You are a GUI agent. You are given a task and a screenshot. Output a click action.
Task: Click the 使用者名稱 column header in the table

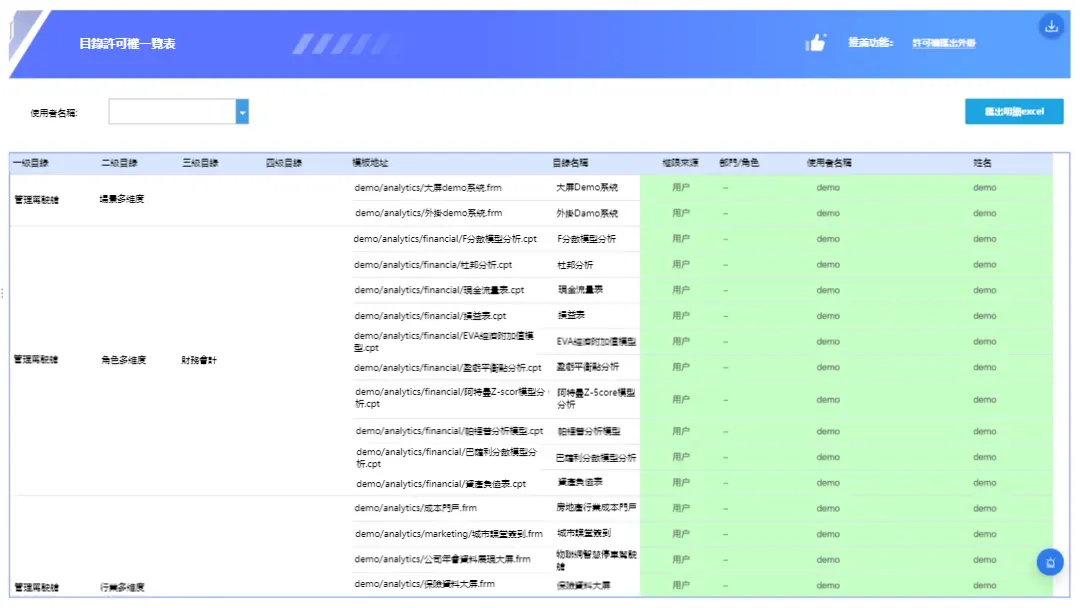coord(829,163)
